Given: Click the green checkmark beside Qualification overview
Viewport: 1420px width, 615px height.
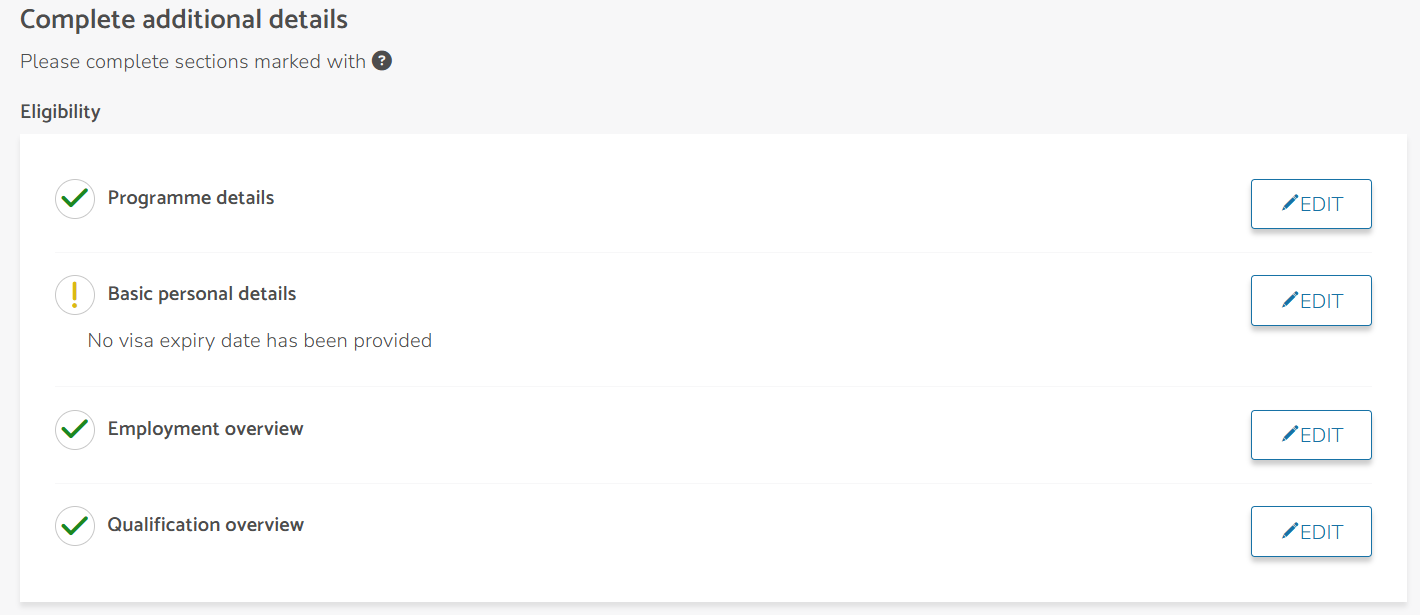Looking at the screenshot, I should (x=75, y=526).
